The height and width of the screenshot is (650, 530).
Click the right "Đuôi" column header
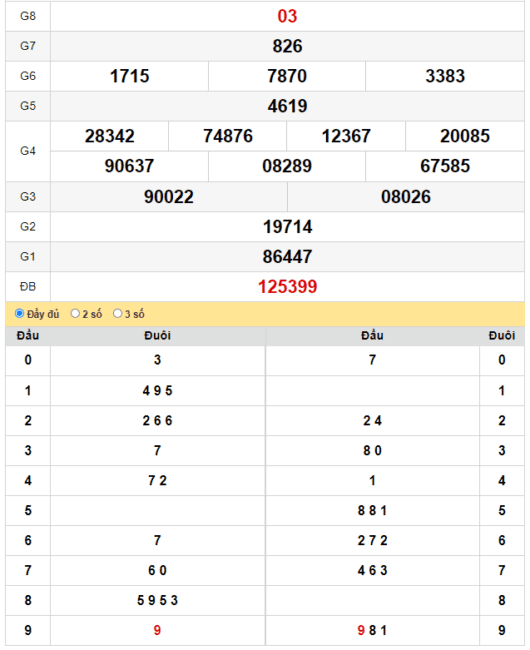(502, 335)
